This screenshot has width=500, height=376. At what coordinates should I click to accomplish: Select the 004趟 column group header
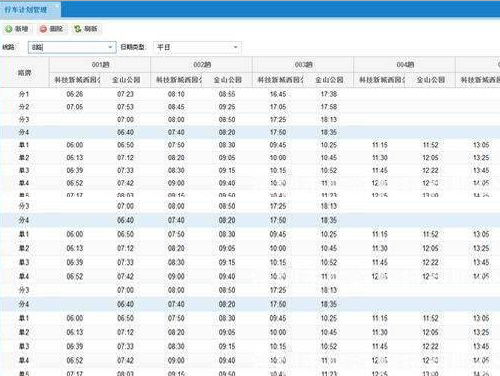(405, 65)
